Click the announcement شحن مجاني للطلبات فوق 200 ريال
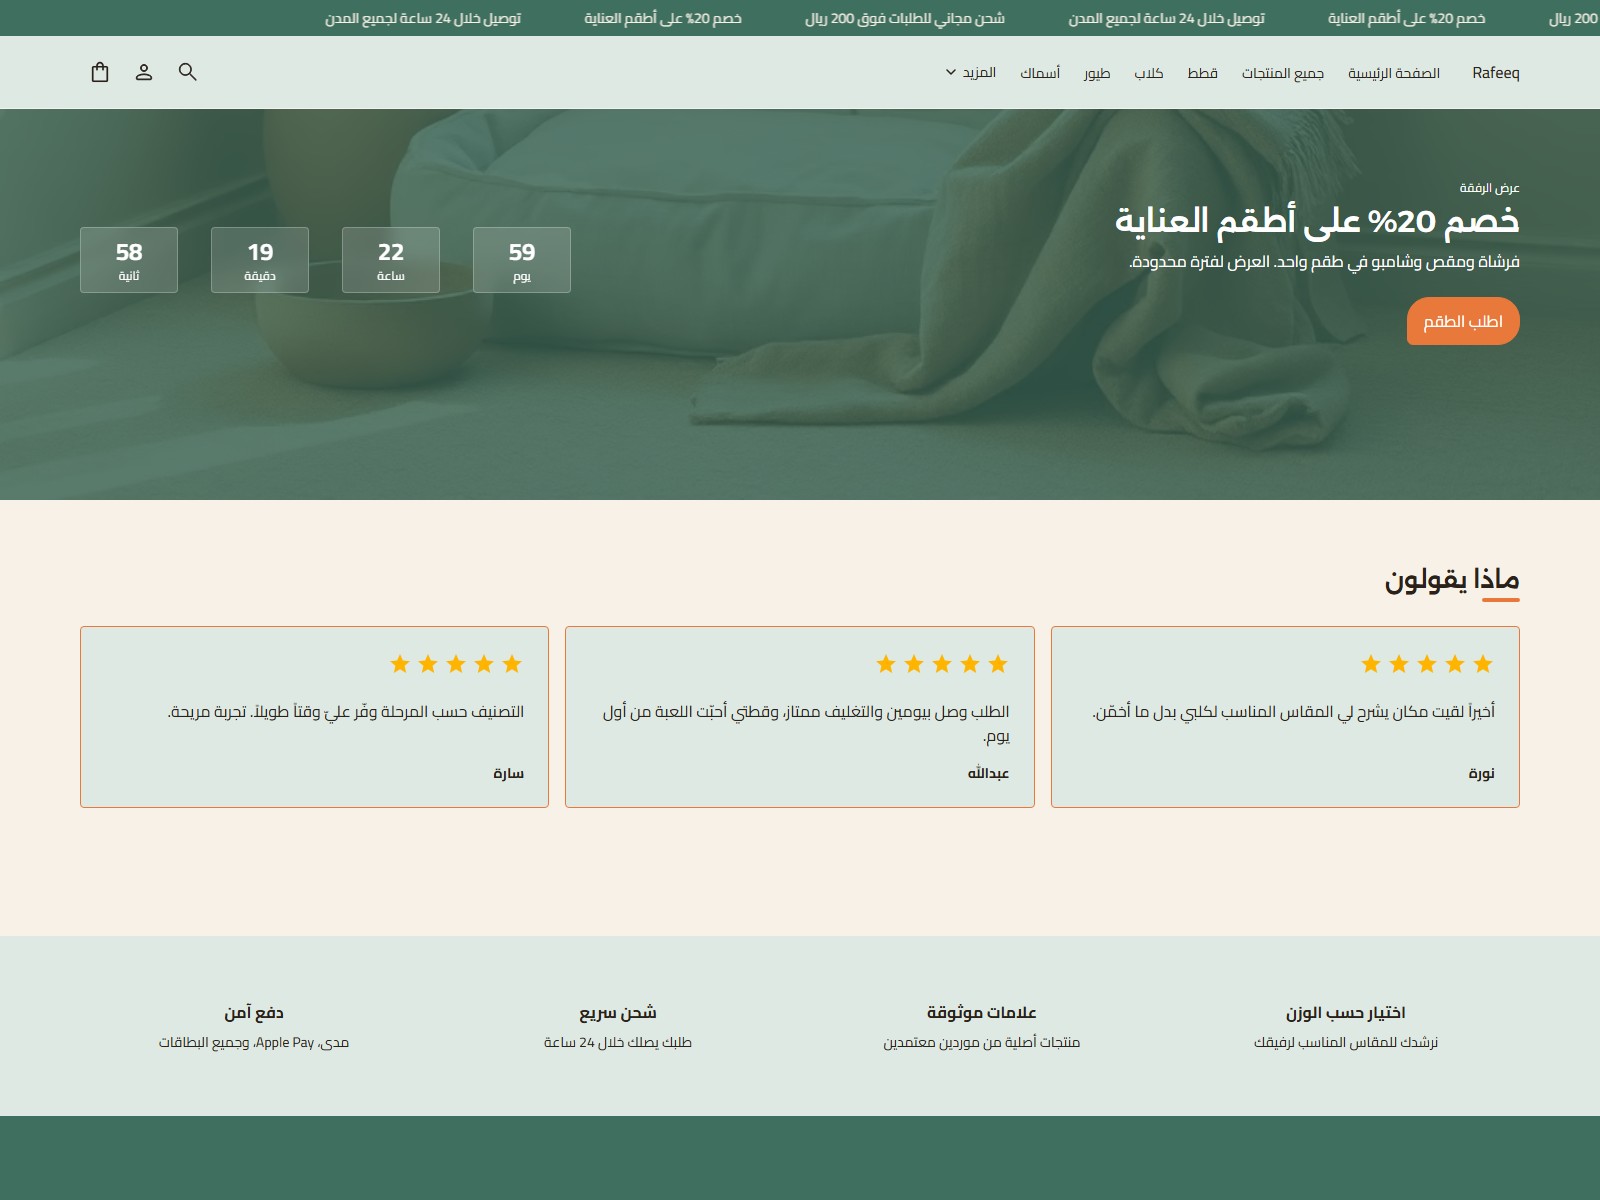The width and height of the screenshot is (1600, 1200). (905, 18)
